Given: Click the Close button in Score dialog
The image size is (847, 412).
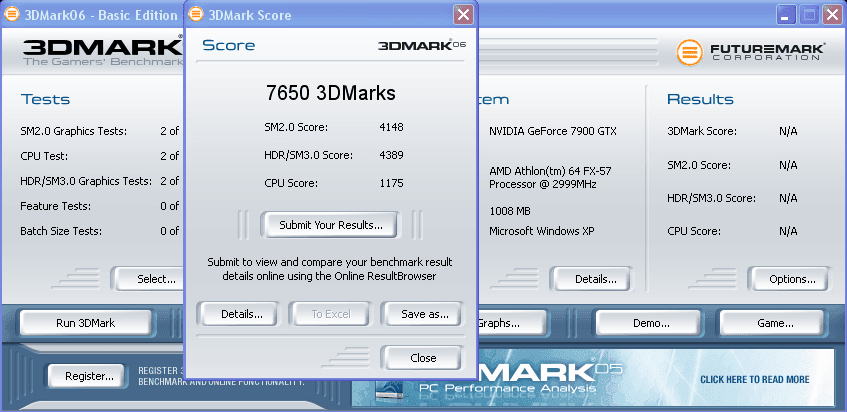Looking at the screenshot, I should 423,358.
